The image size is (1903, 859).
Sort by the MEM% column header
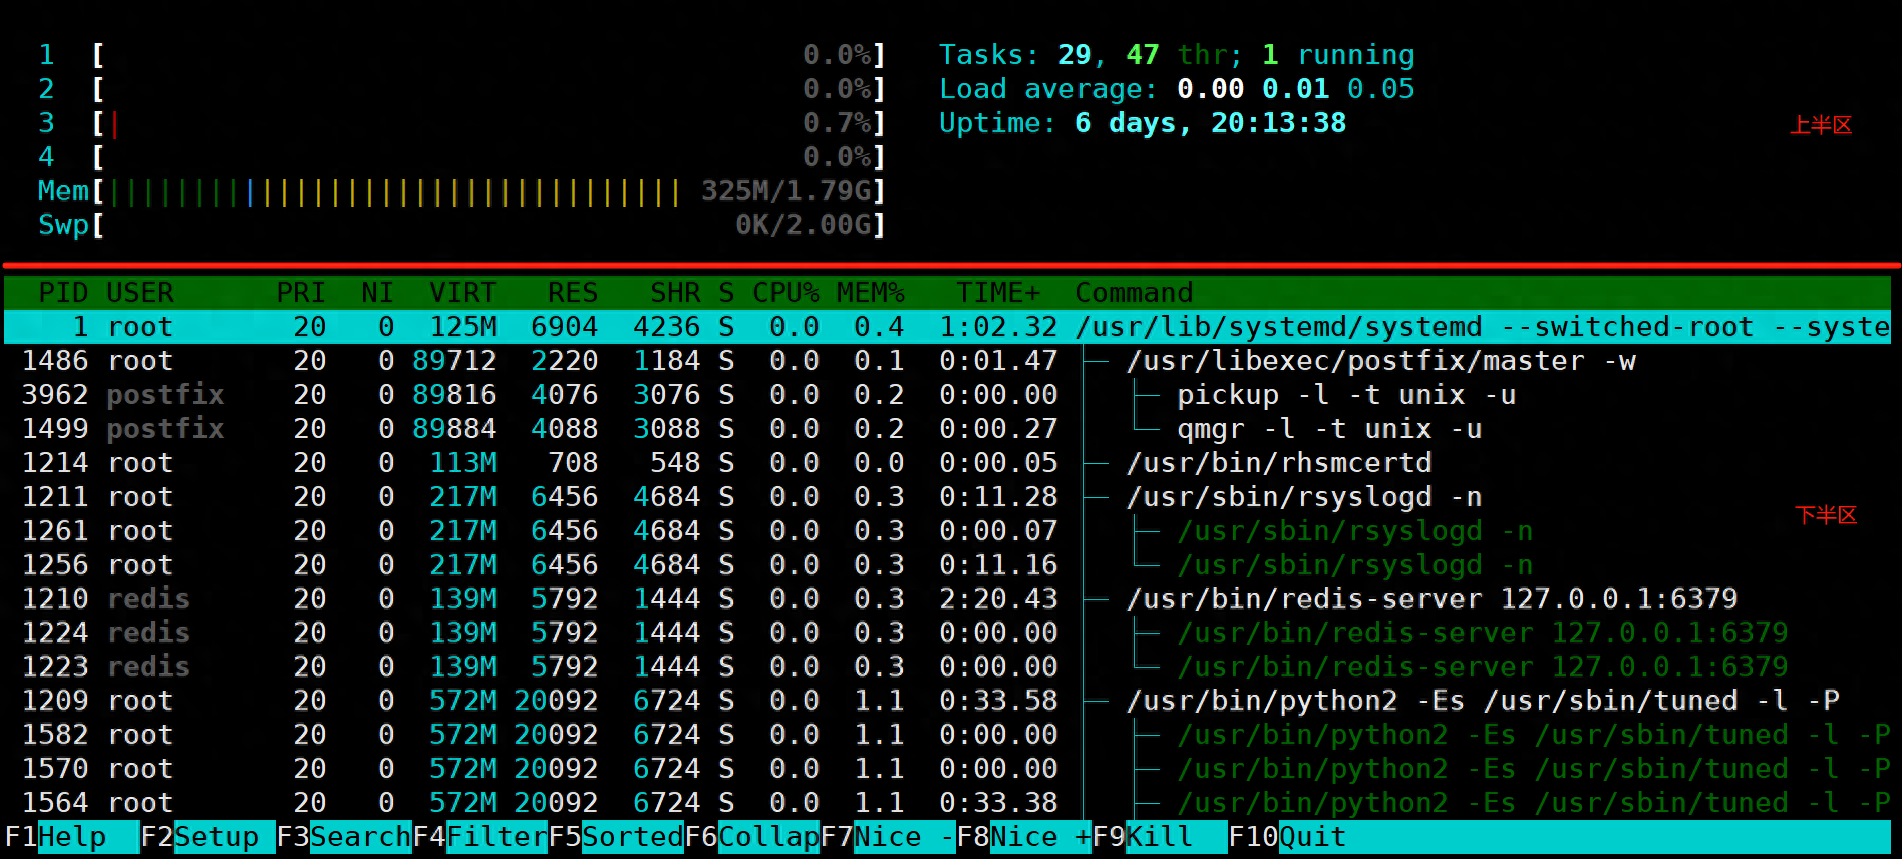[870, 293]
